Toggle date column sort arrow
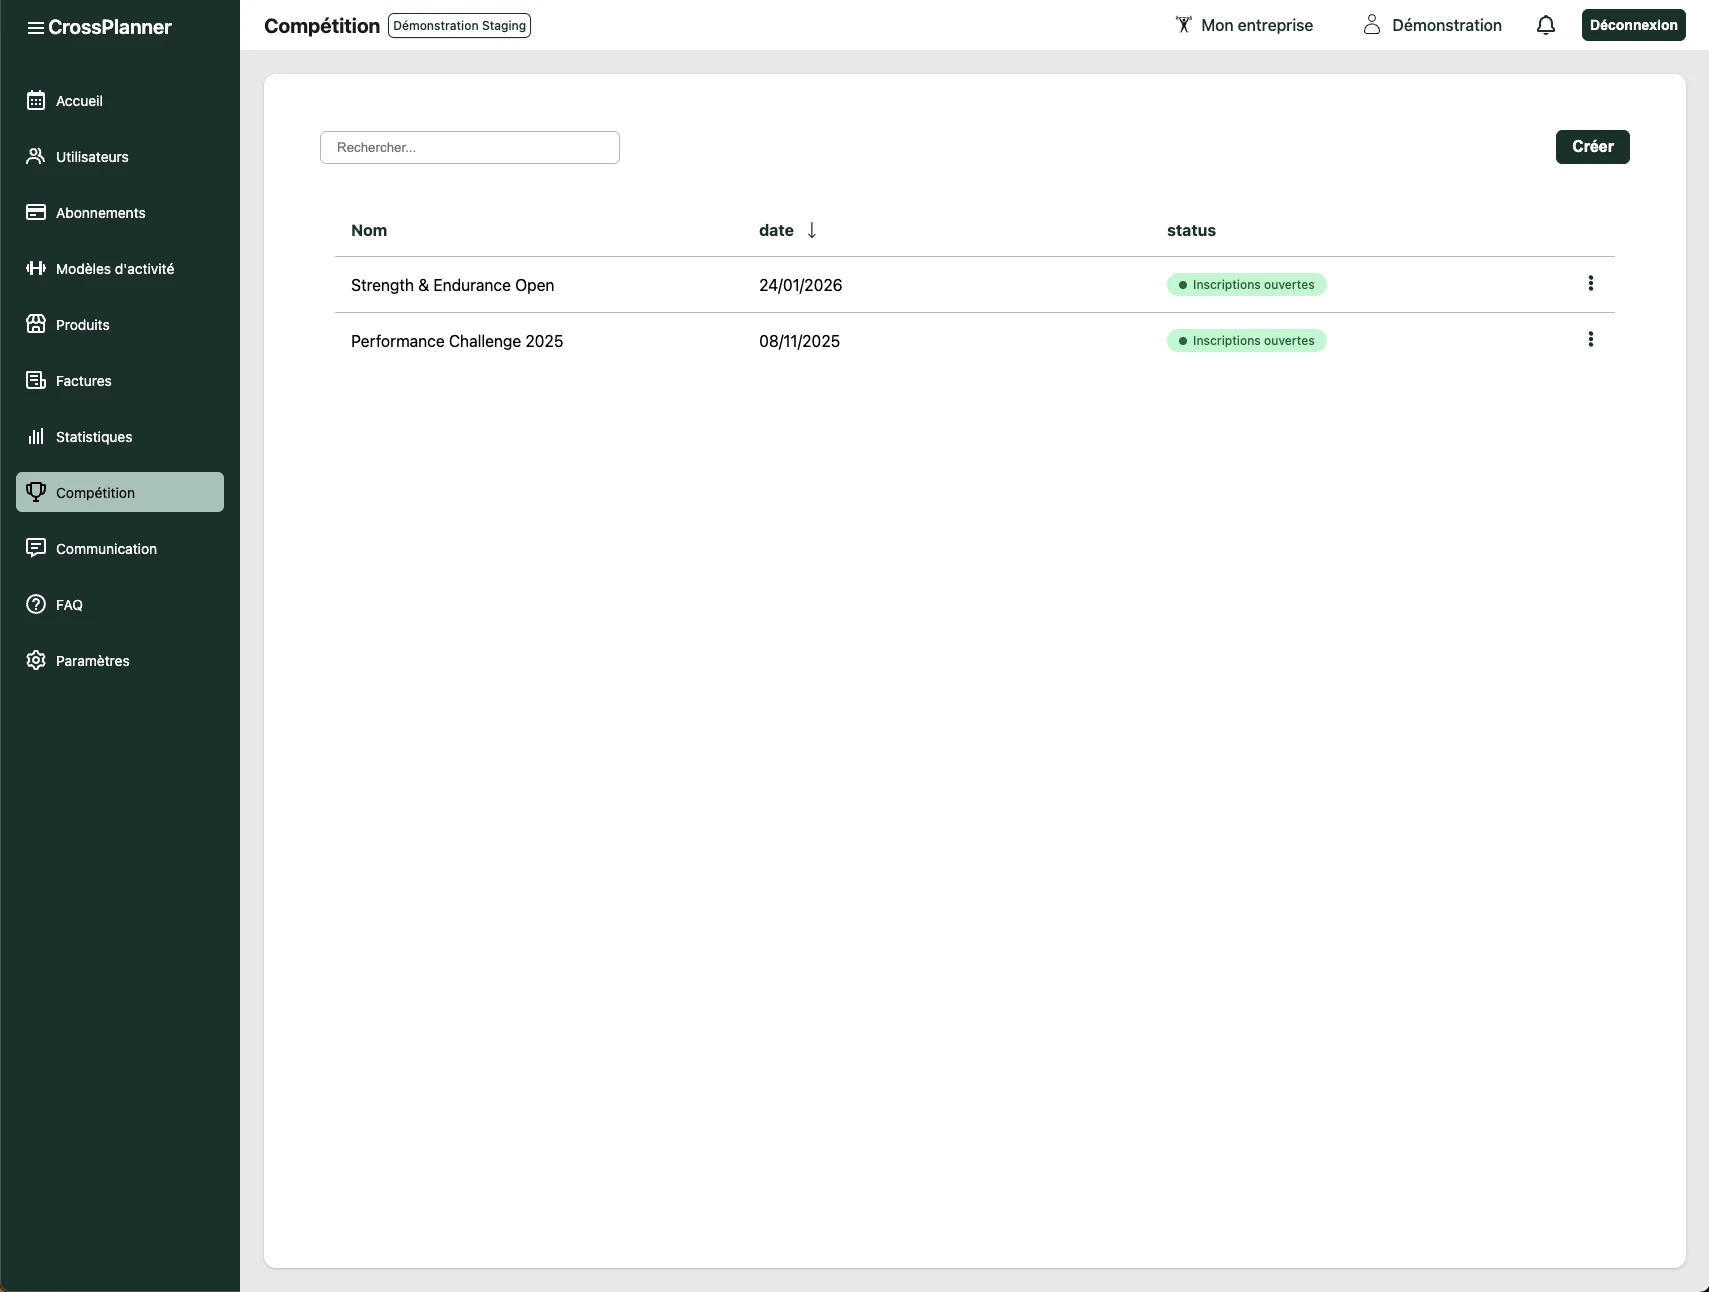 pyautogui.click(x=811, y=230)
